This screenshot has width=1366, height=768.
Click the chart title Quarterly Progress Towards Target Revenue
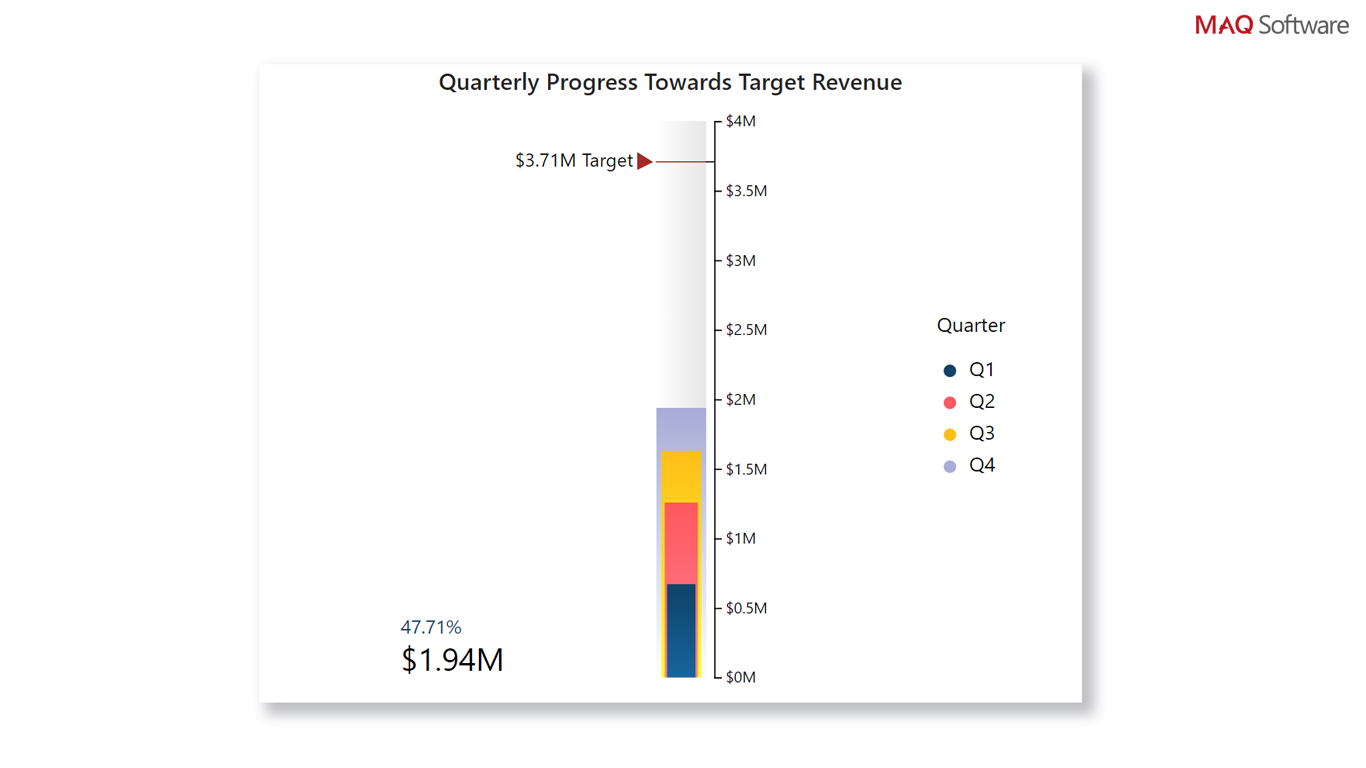click(670, 83)
